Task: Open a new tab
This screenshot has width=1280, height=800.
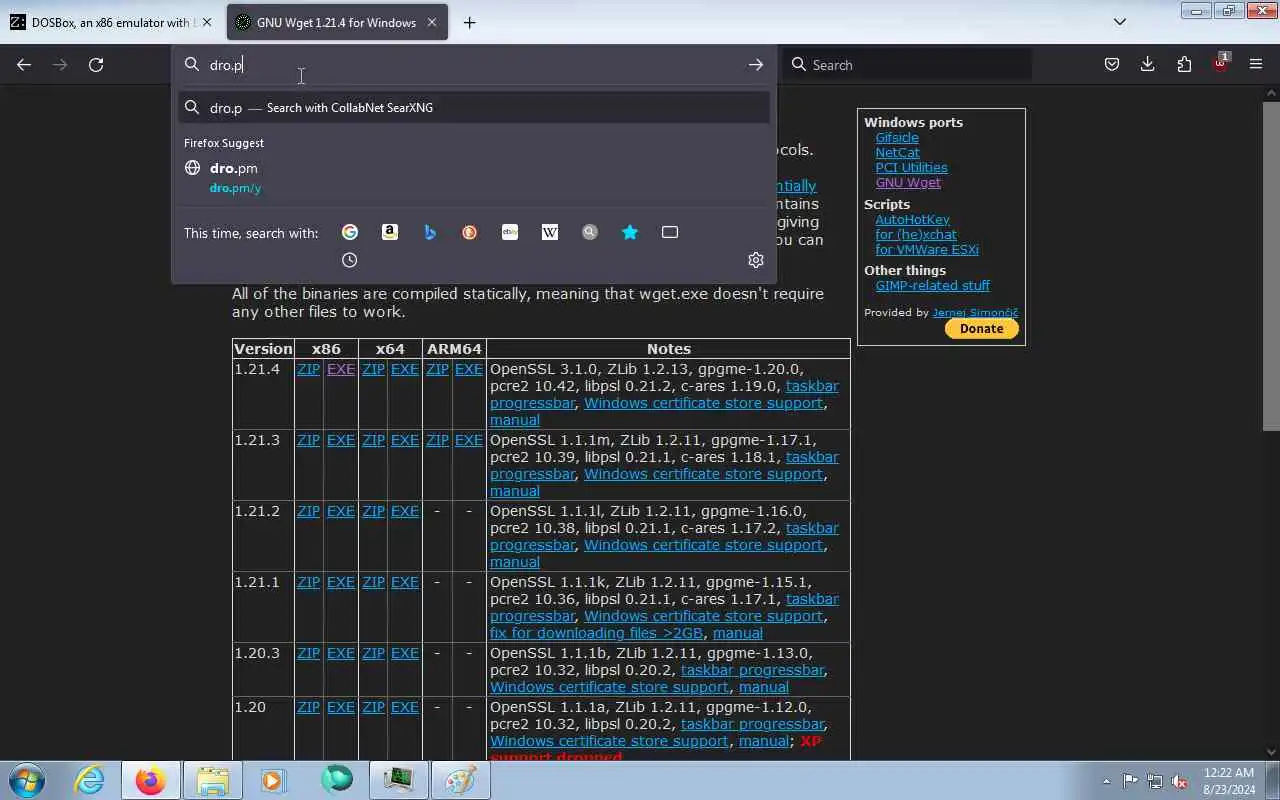Action: (x=469, y=23)
